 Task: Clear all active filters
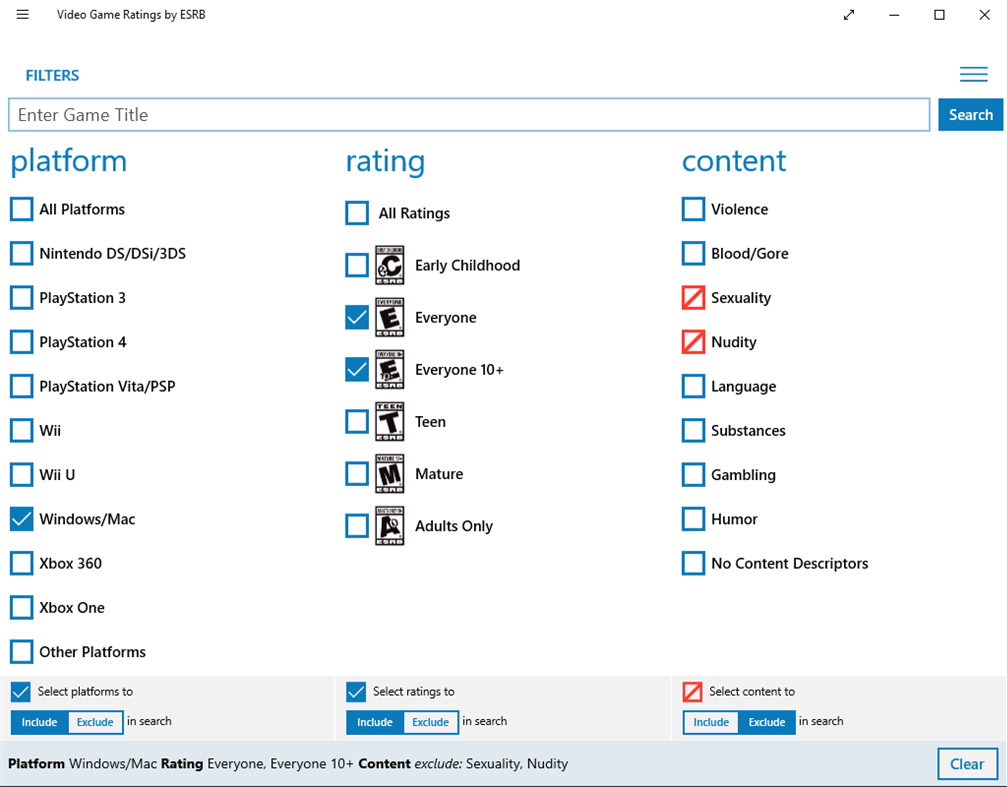tap(967, 763)
